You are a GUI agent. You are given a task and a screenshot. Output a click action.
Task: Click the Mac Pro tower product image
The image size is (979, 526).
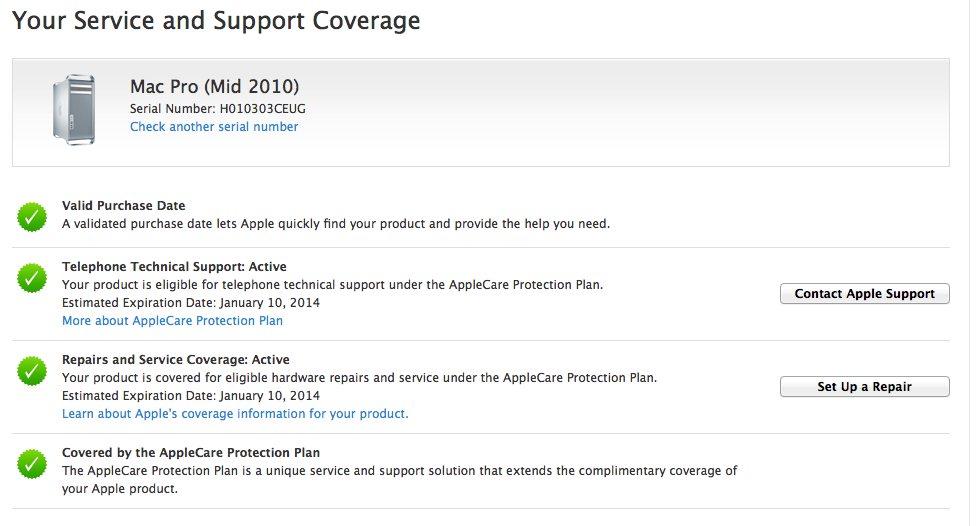(x=74, y=110)
